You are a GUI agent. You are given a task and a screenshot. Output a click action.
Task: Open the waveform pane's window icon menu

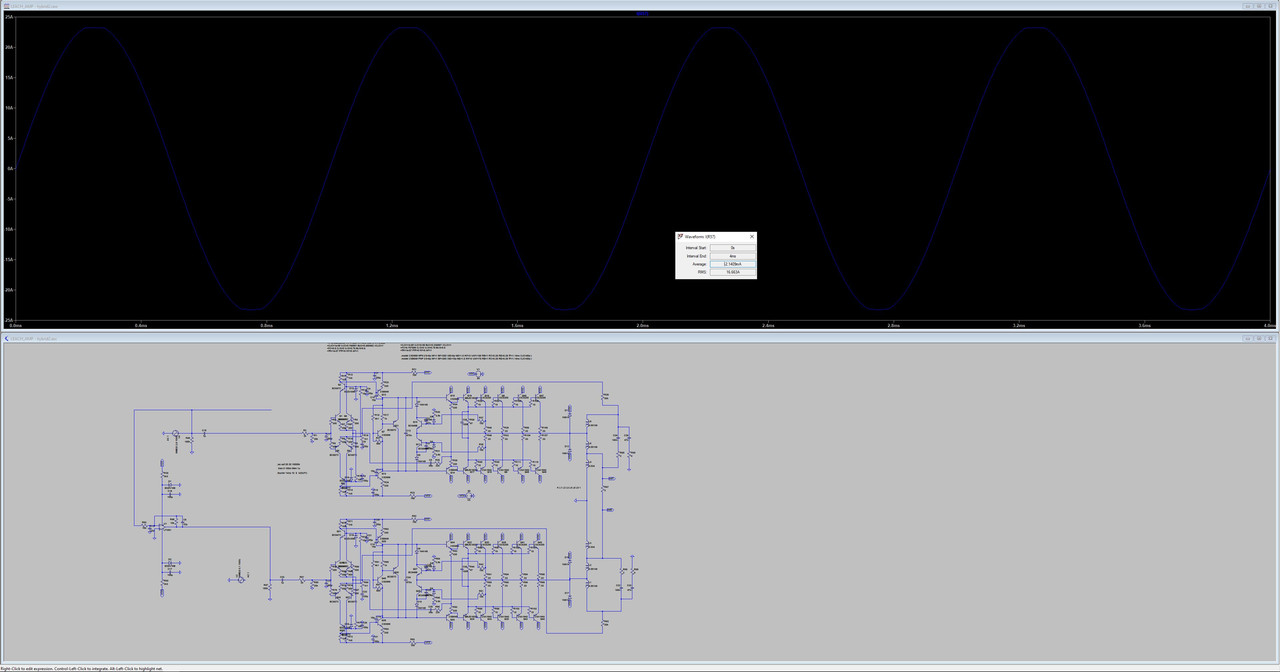[5, 5]
